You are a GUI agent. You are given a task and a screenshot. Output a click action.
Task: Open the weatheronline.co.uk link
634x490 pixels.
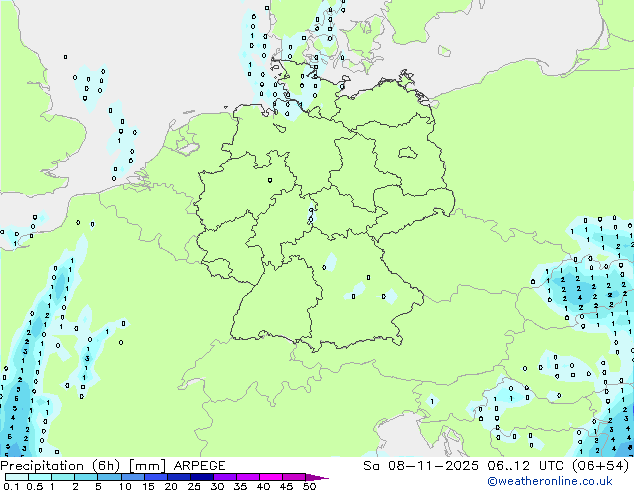(x=550, y=482)
